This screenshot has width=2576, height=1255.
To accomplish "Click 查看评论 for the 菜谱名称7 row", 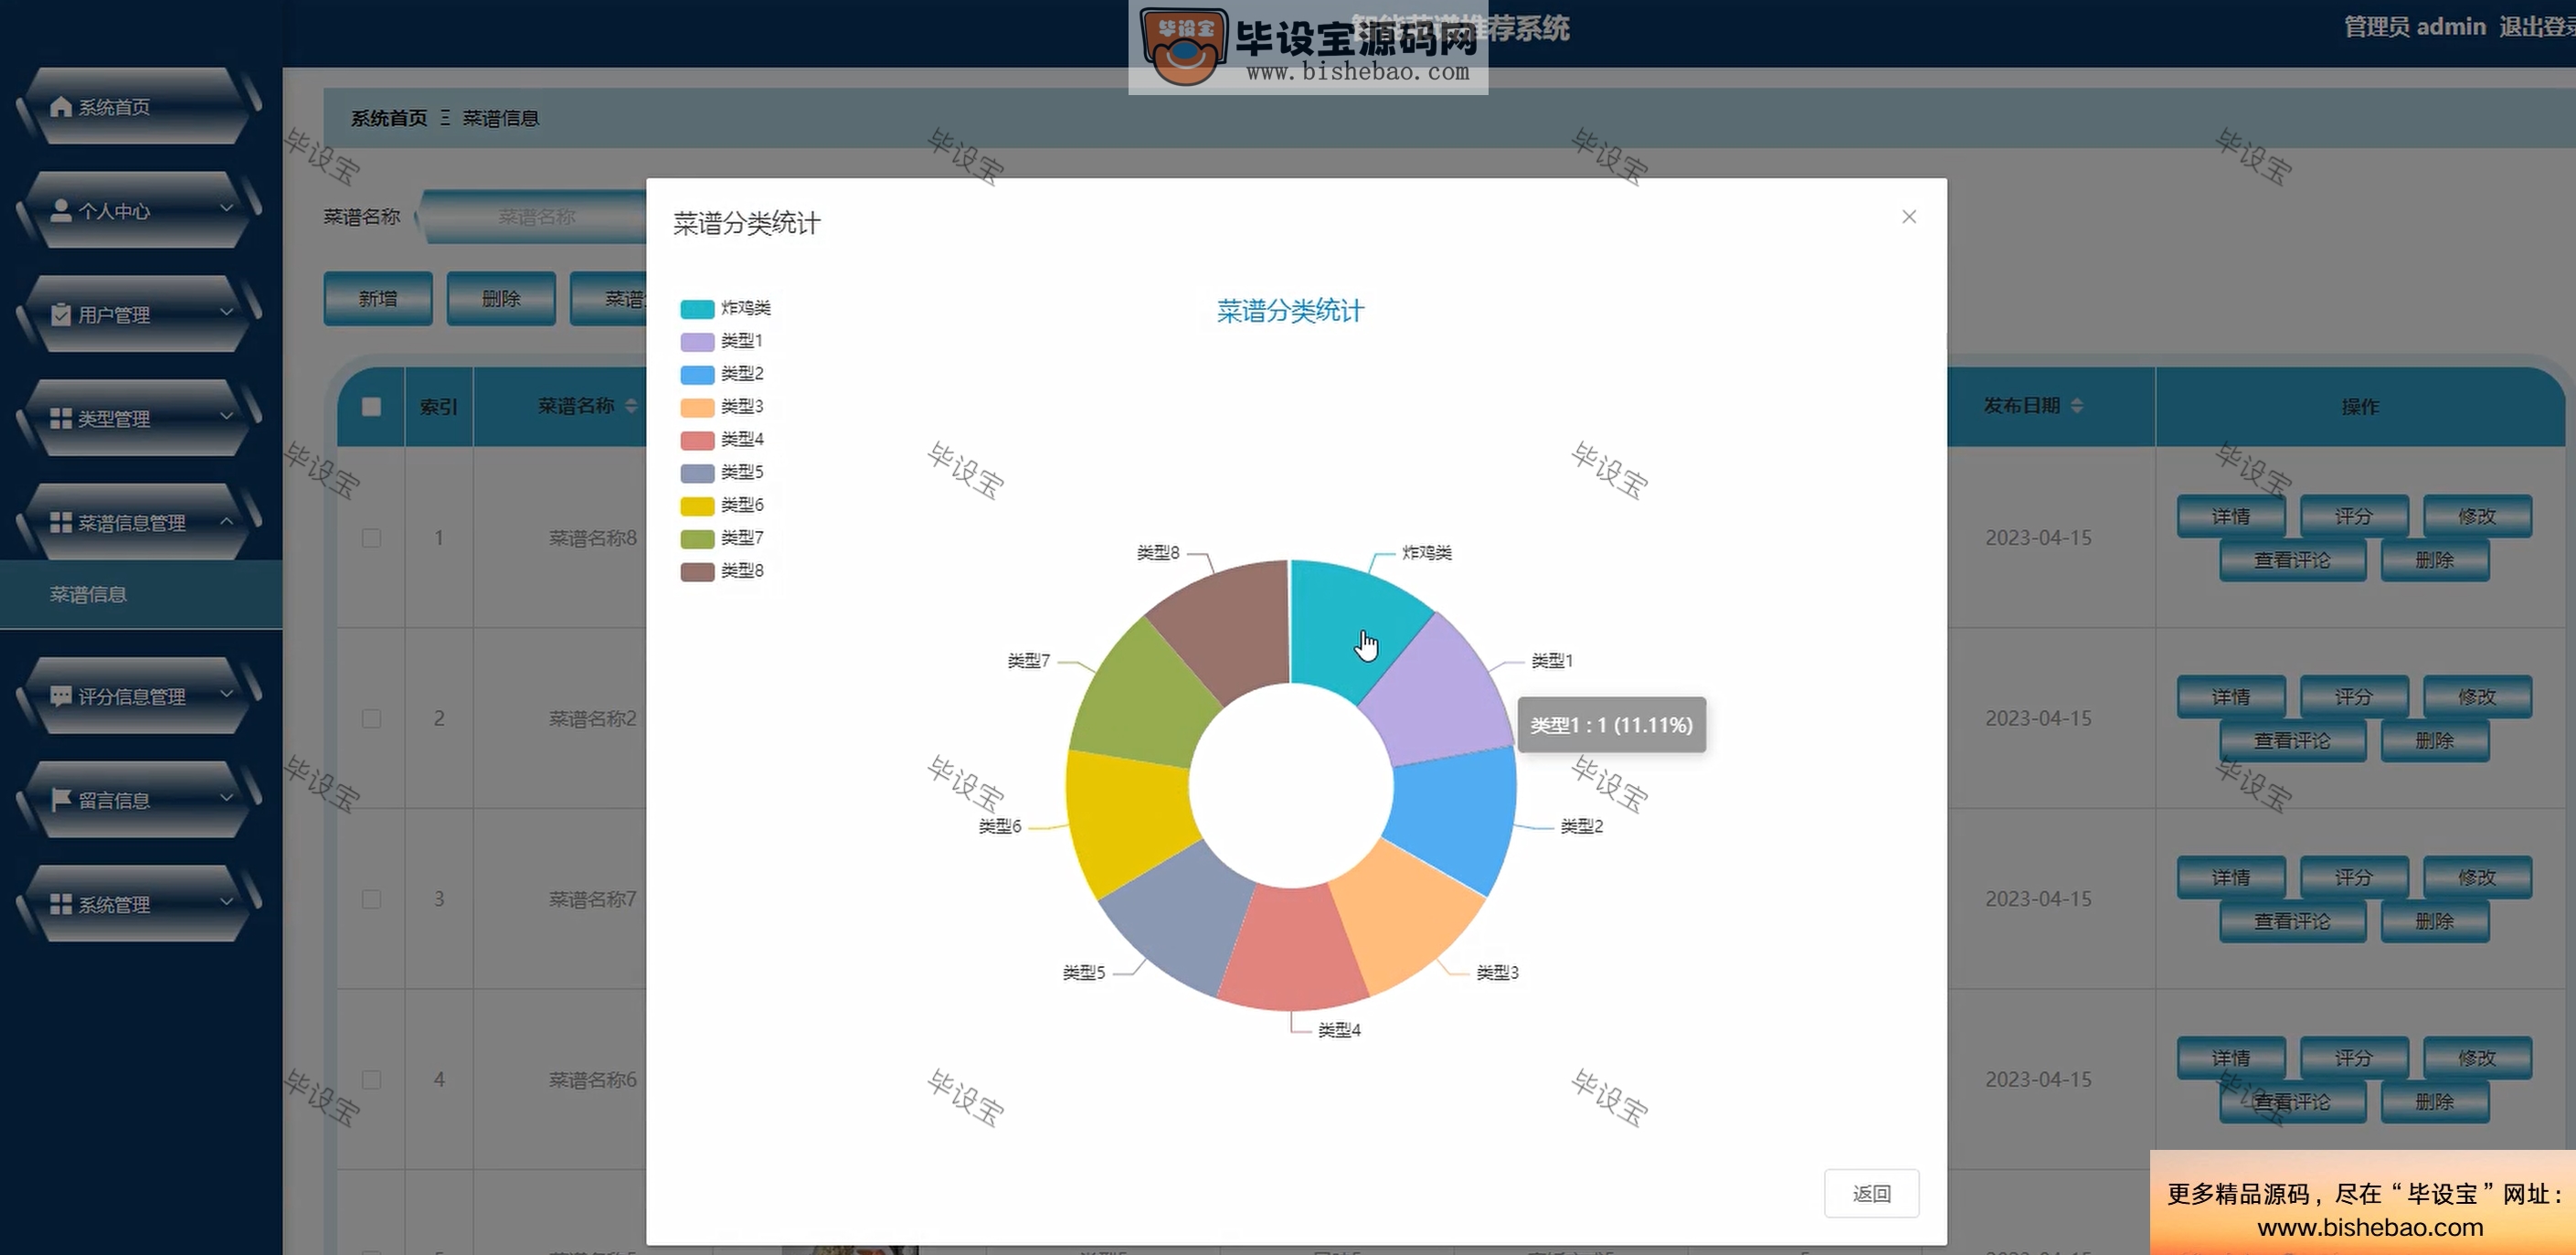I will coord(2292,921).
